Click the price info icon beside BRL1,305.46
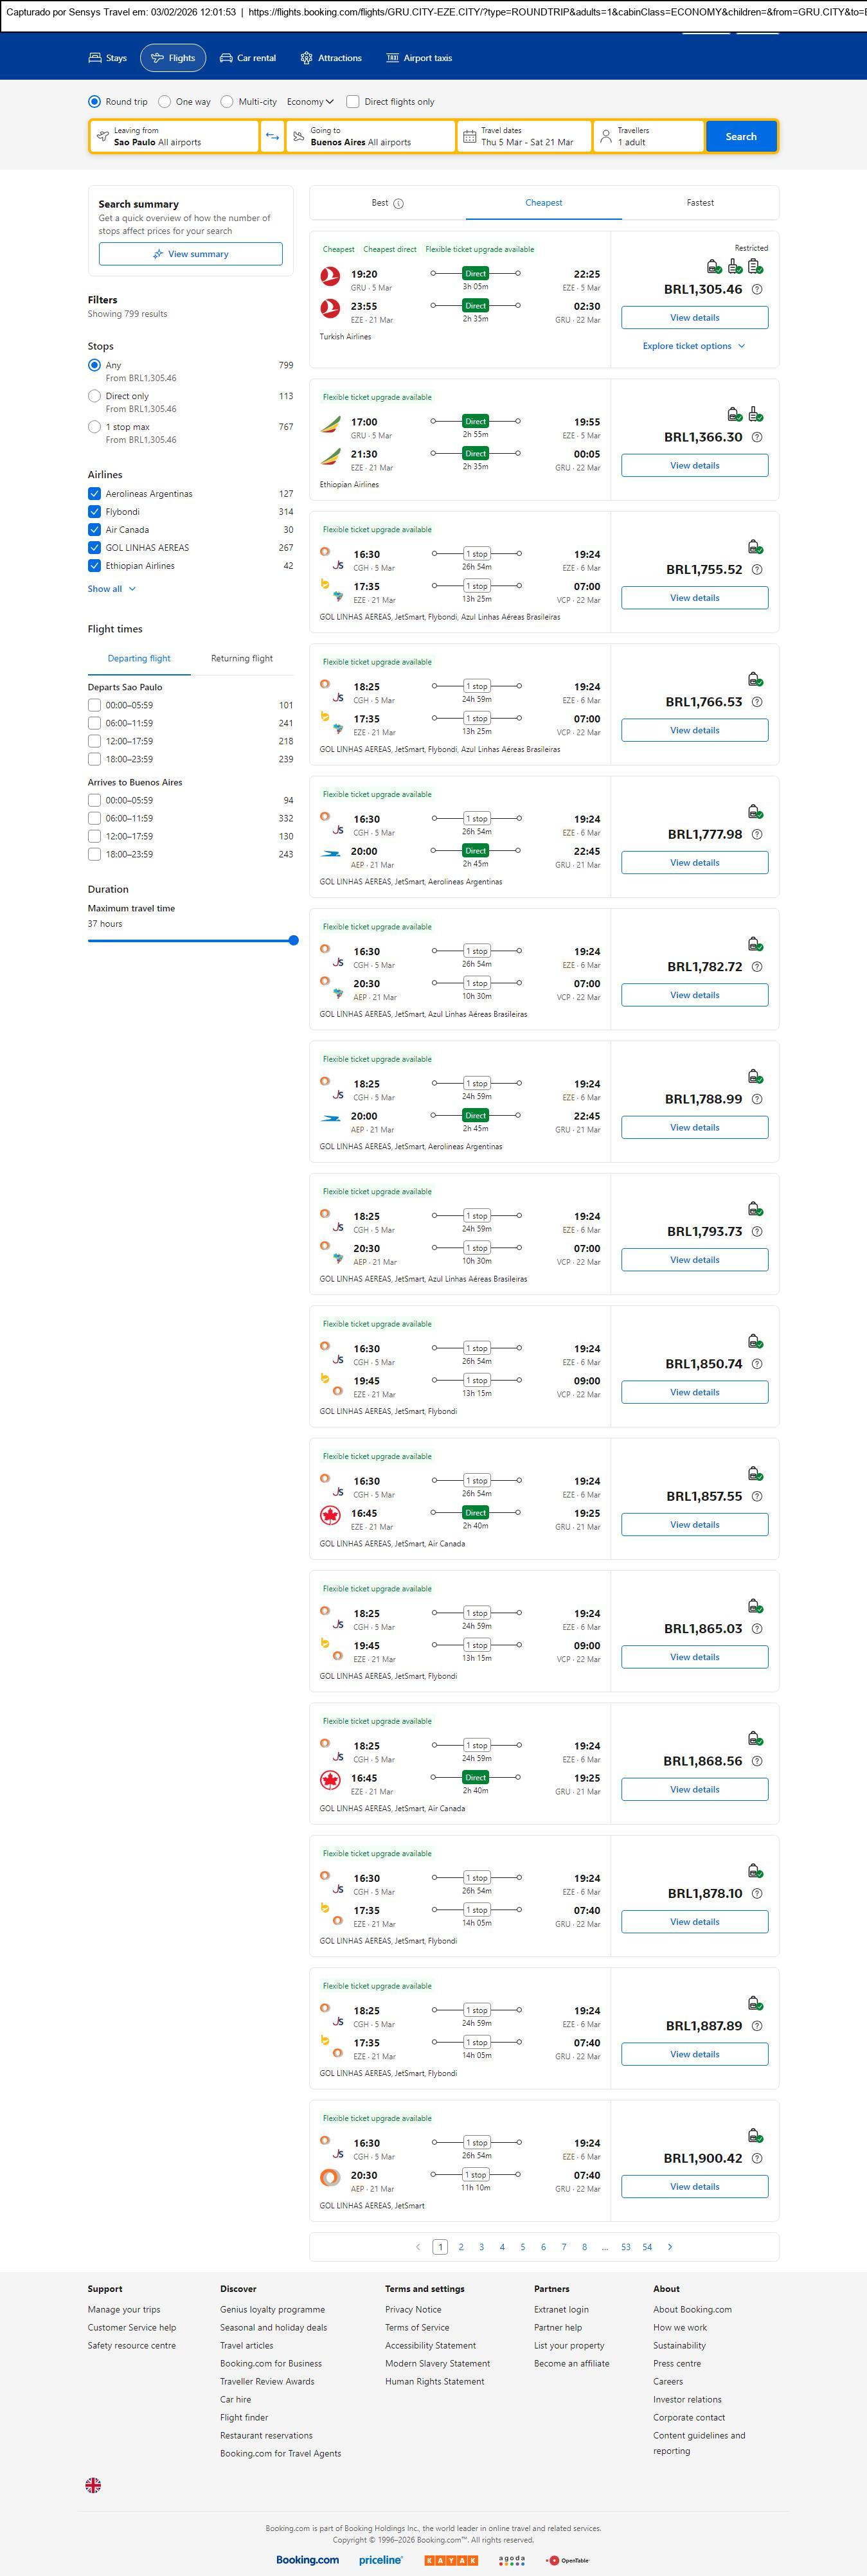This screenshot has height=2576, width=867. [x=756, y=290]
